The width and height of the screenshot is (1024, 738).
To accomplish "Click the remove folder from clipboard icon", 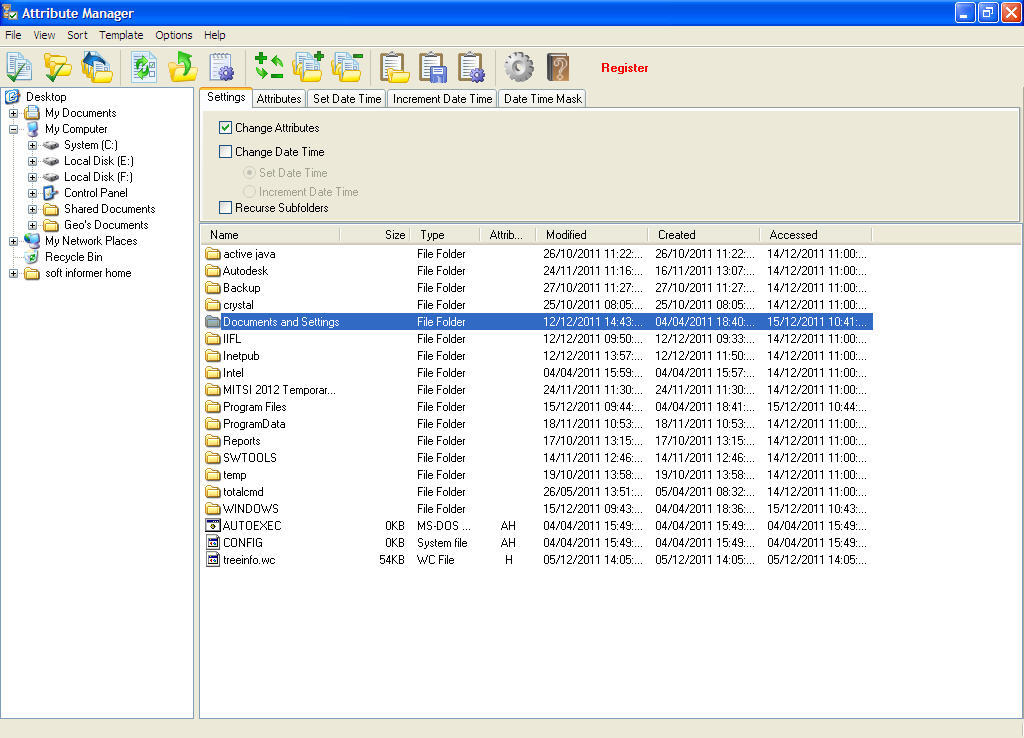I will click(346, 66).
